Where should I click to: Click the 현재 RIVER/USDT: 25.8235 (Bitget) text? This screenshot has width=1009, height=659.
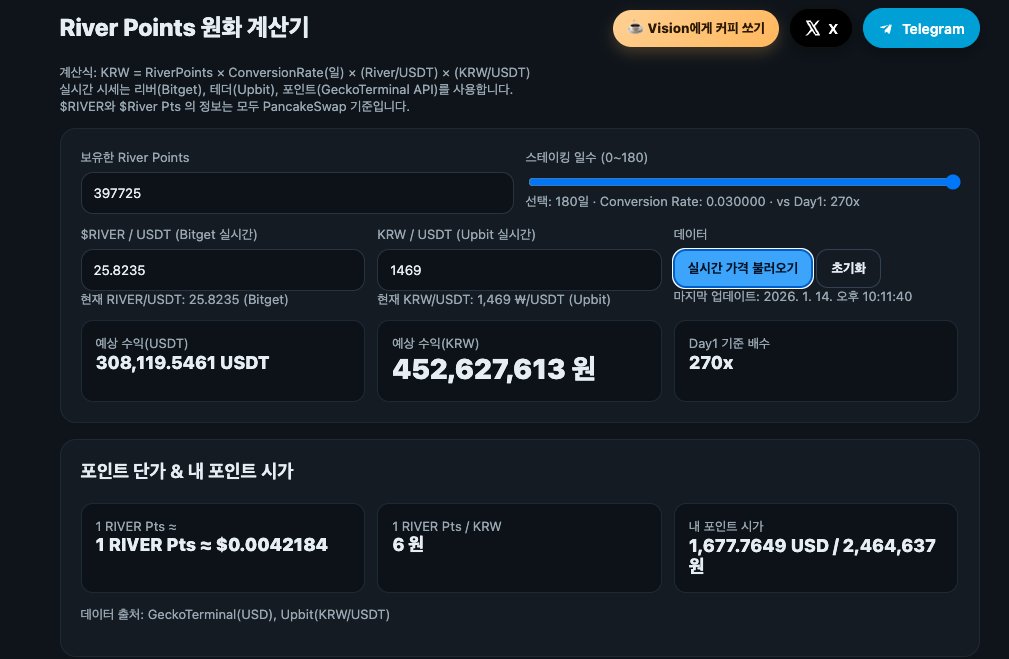(x=184, y=300)
